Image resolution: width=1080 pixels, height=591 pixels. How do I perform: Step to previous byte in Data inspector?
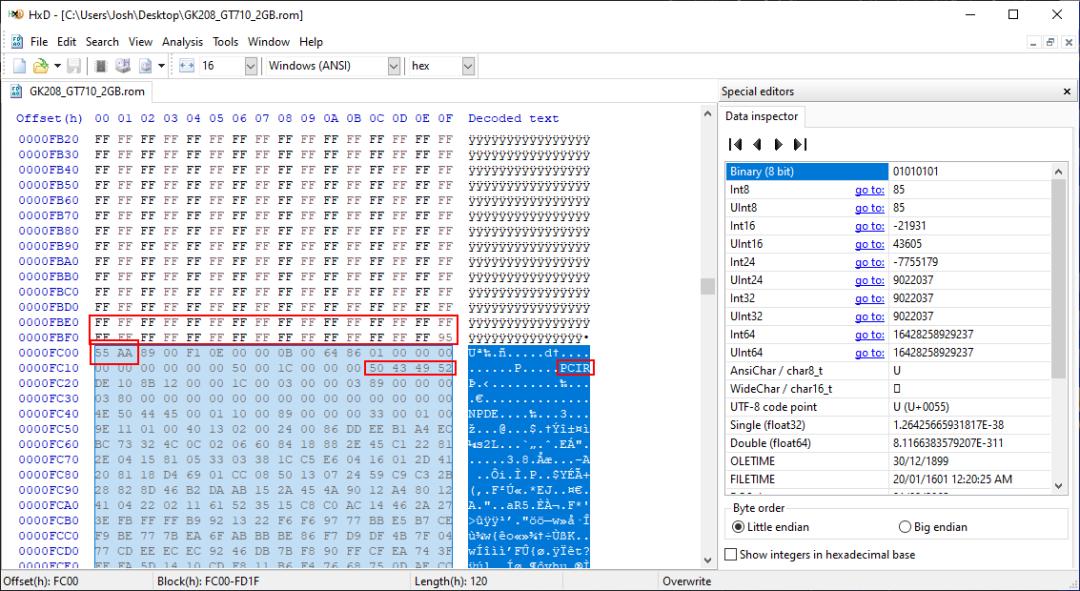(757, 144)
